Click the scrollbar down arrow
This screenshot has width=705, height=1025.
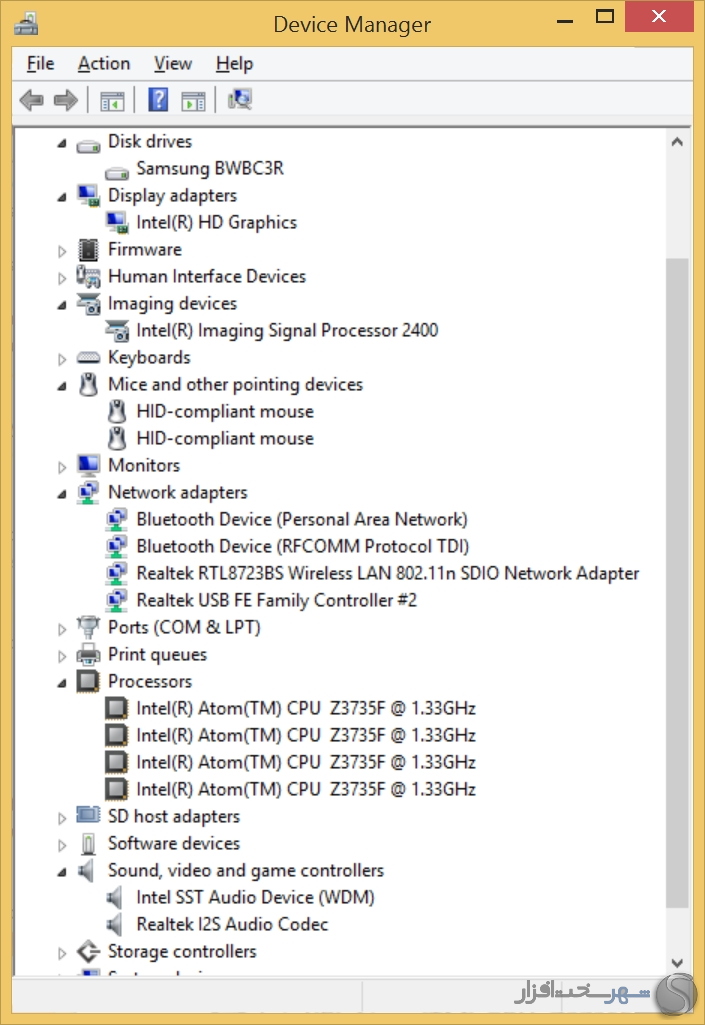point(678,963)
